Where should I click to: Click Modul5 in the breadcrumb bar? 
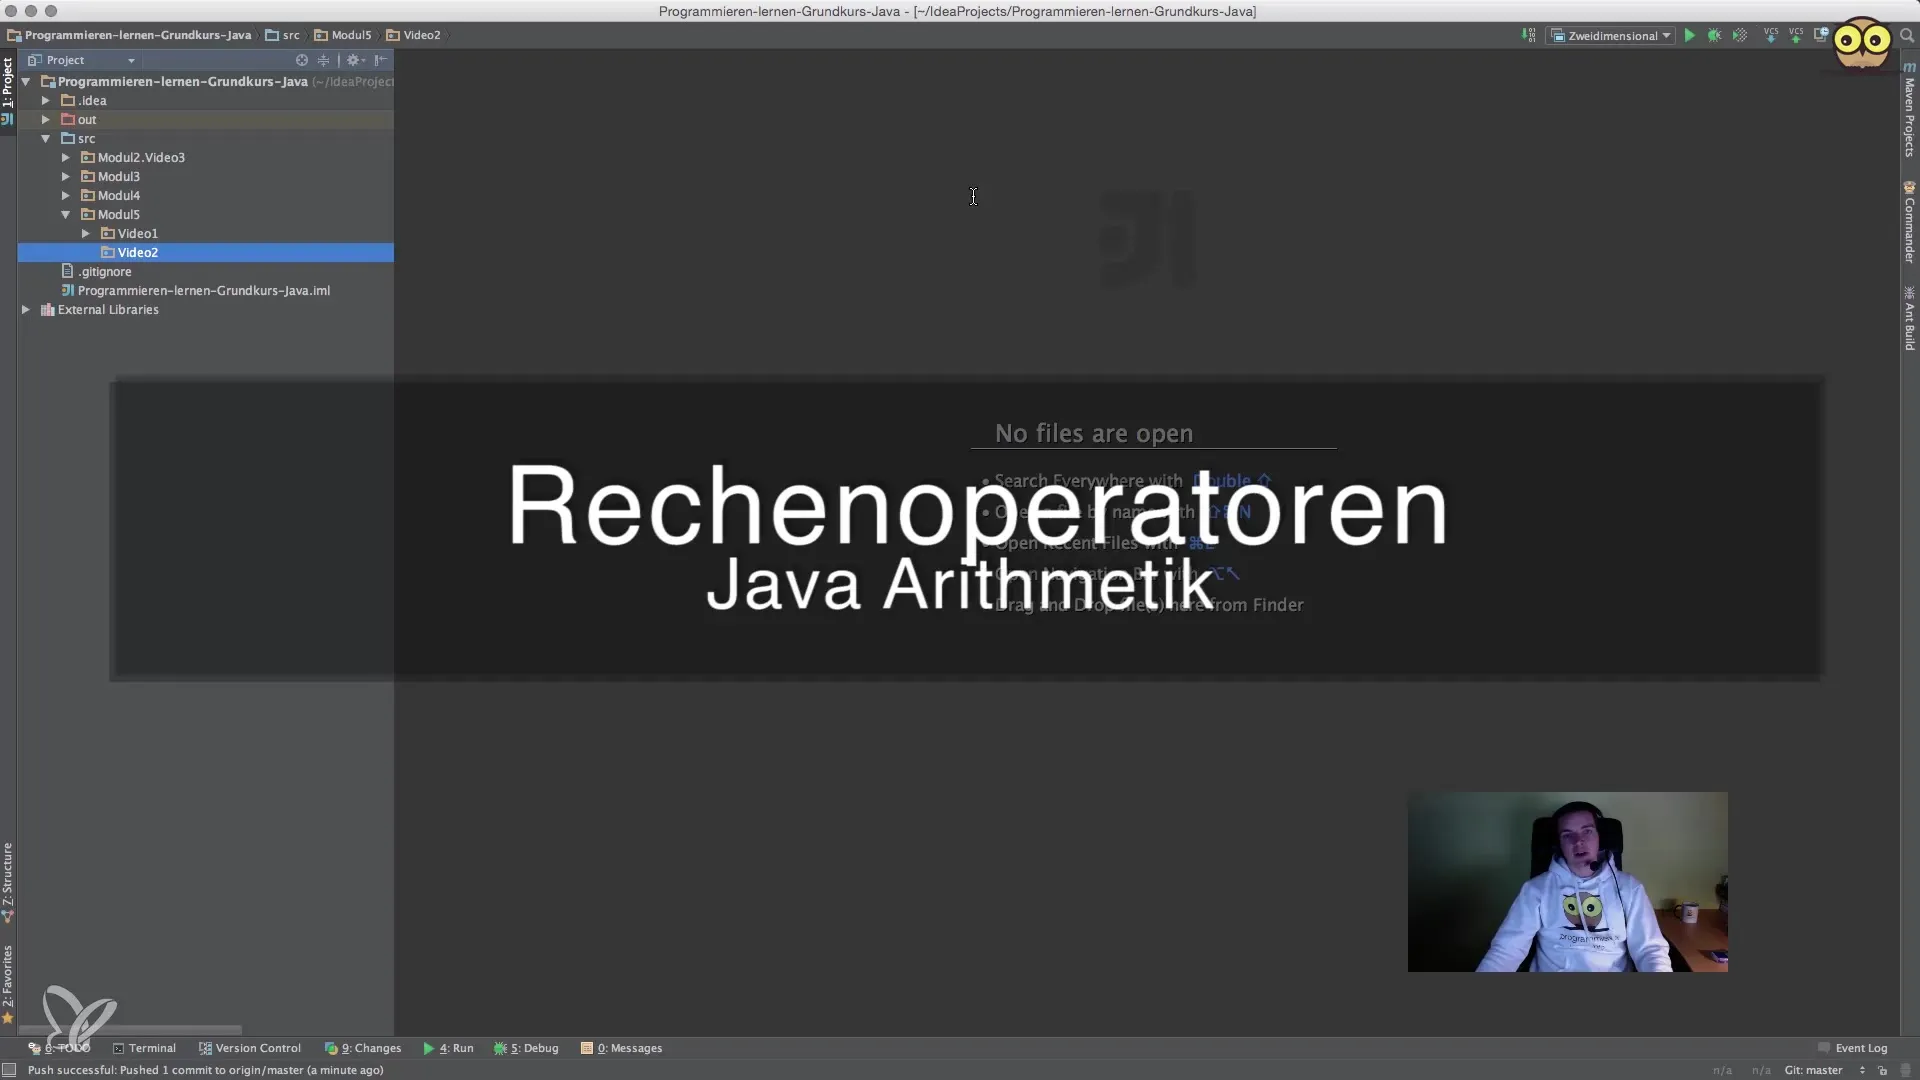(343, 35)
